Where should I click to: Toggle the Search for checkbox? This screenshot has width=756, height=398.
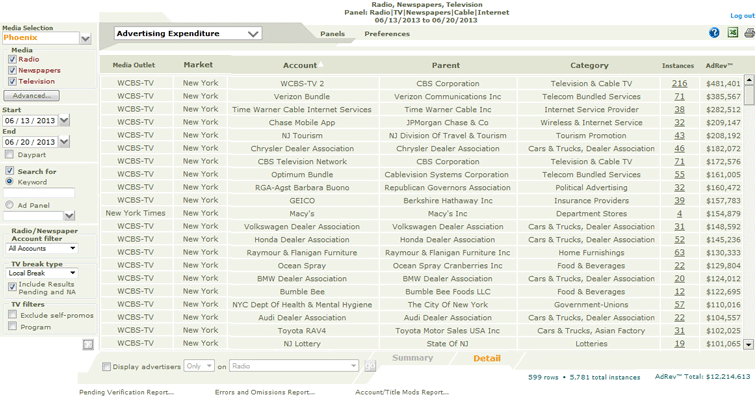click(x=9, y=171)
